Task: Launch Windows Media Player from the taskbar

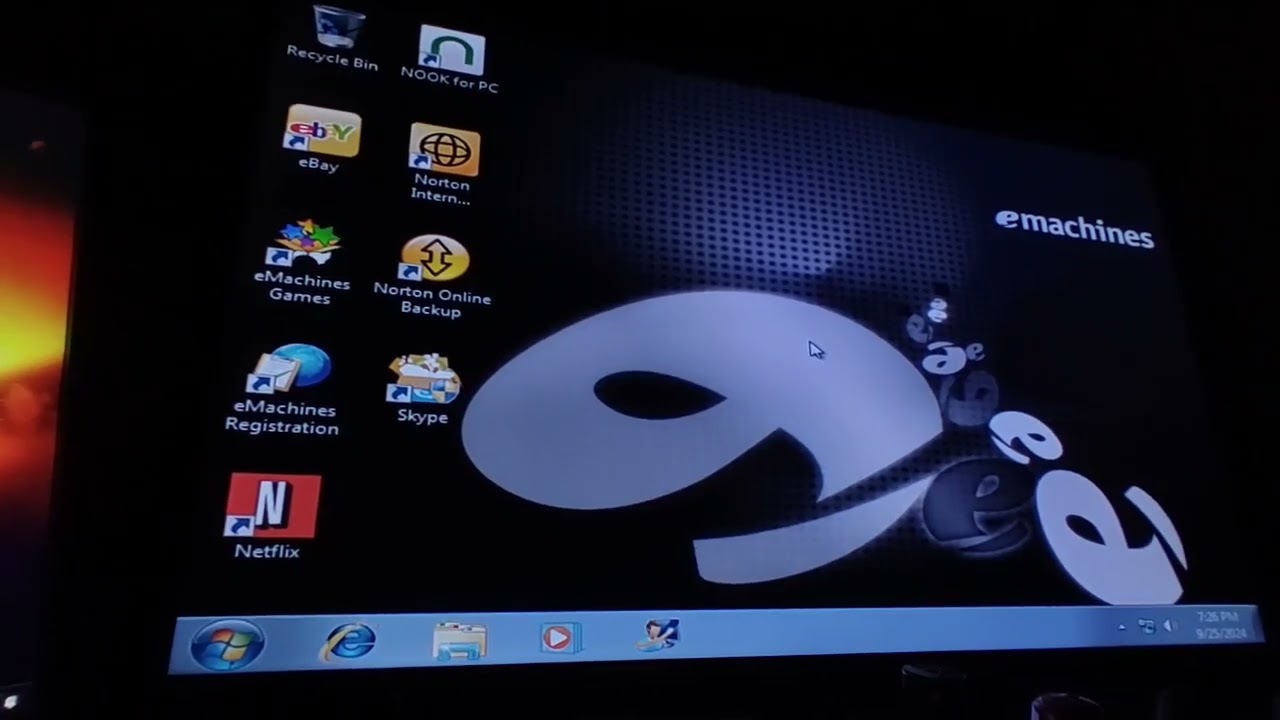Action: [560, 637]
